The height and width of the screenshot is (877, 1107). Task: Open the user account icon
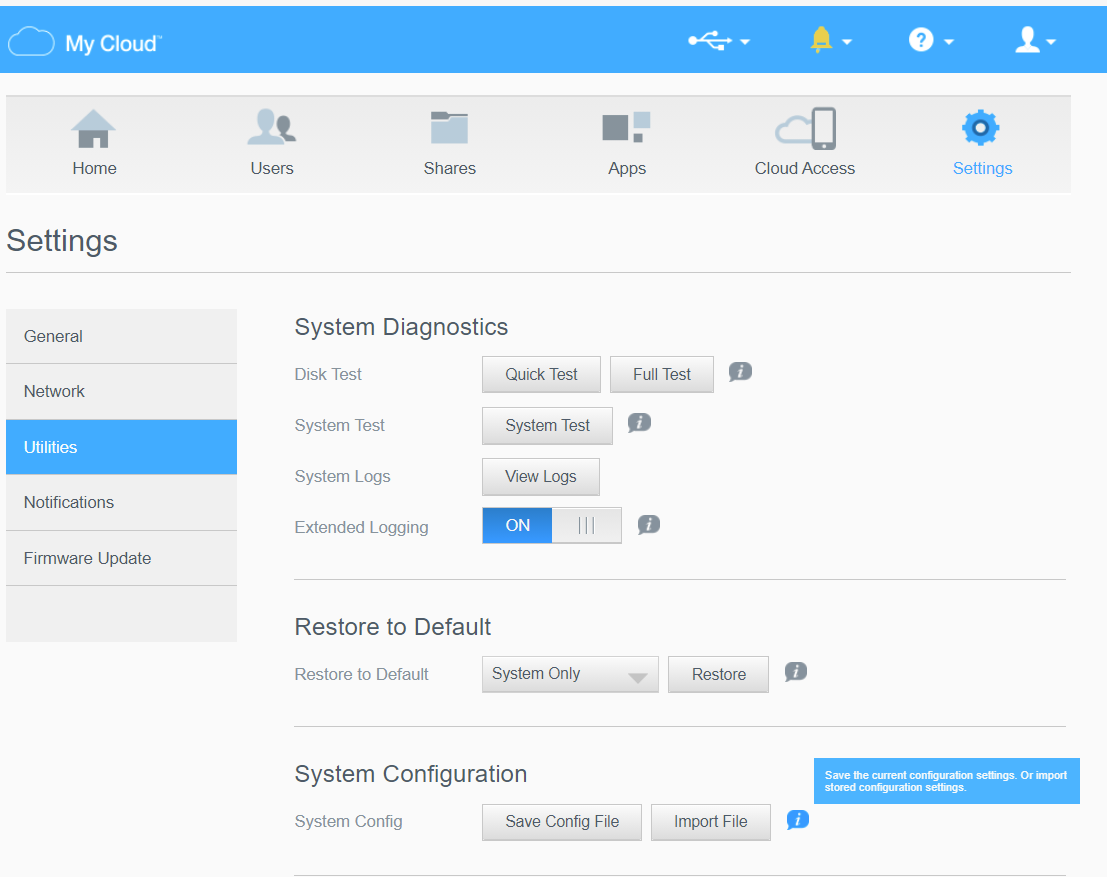[1027, 40]
